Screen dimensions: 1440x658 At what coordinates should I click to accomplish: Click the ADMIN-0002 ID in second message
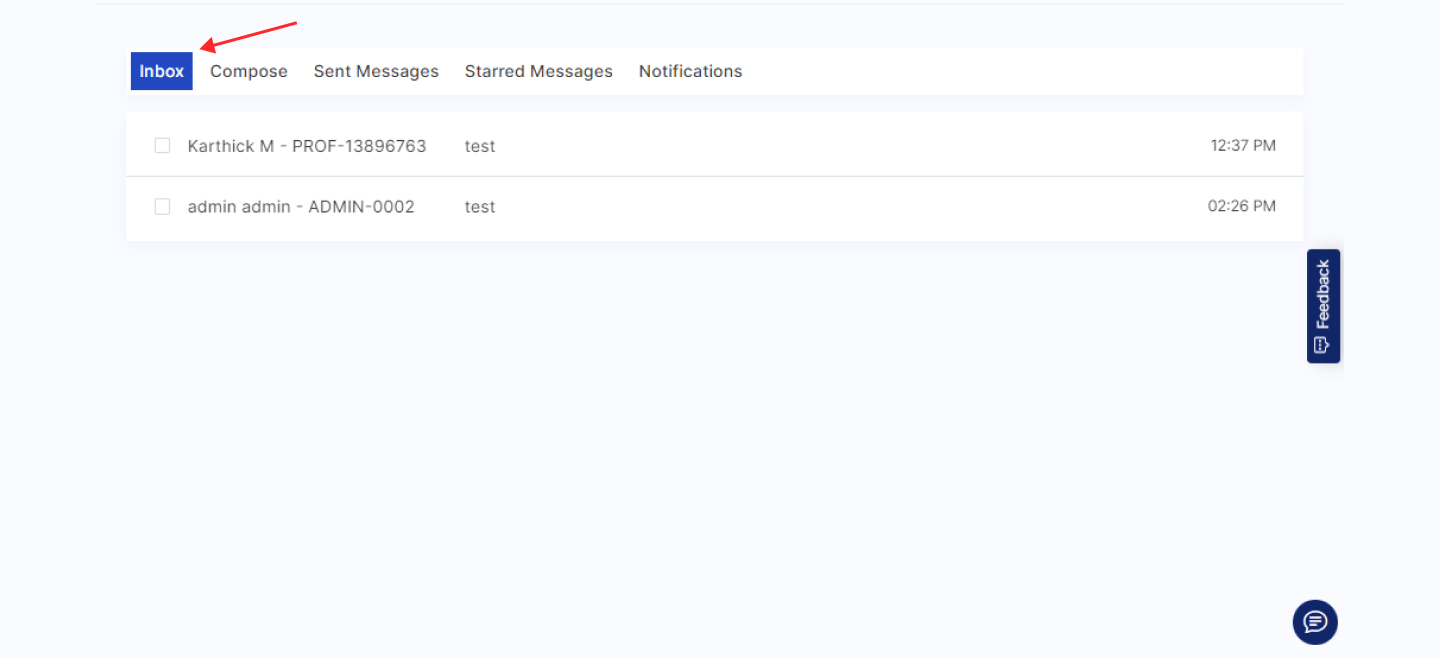(x=361, y=207)
